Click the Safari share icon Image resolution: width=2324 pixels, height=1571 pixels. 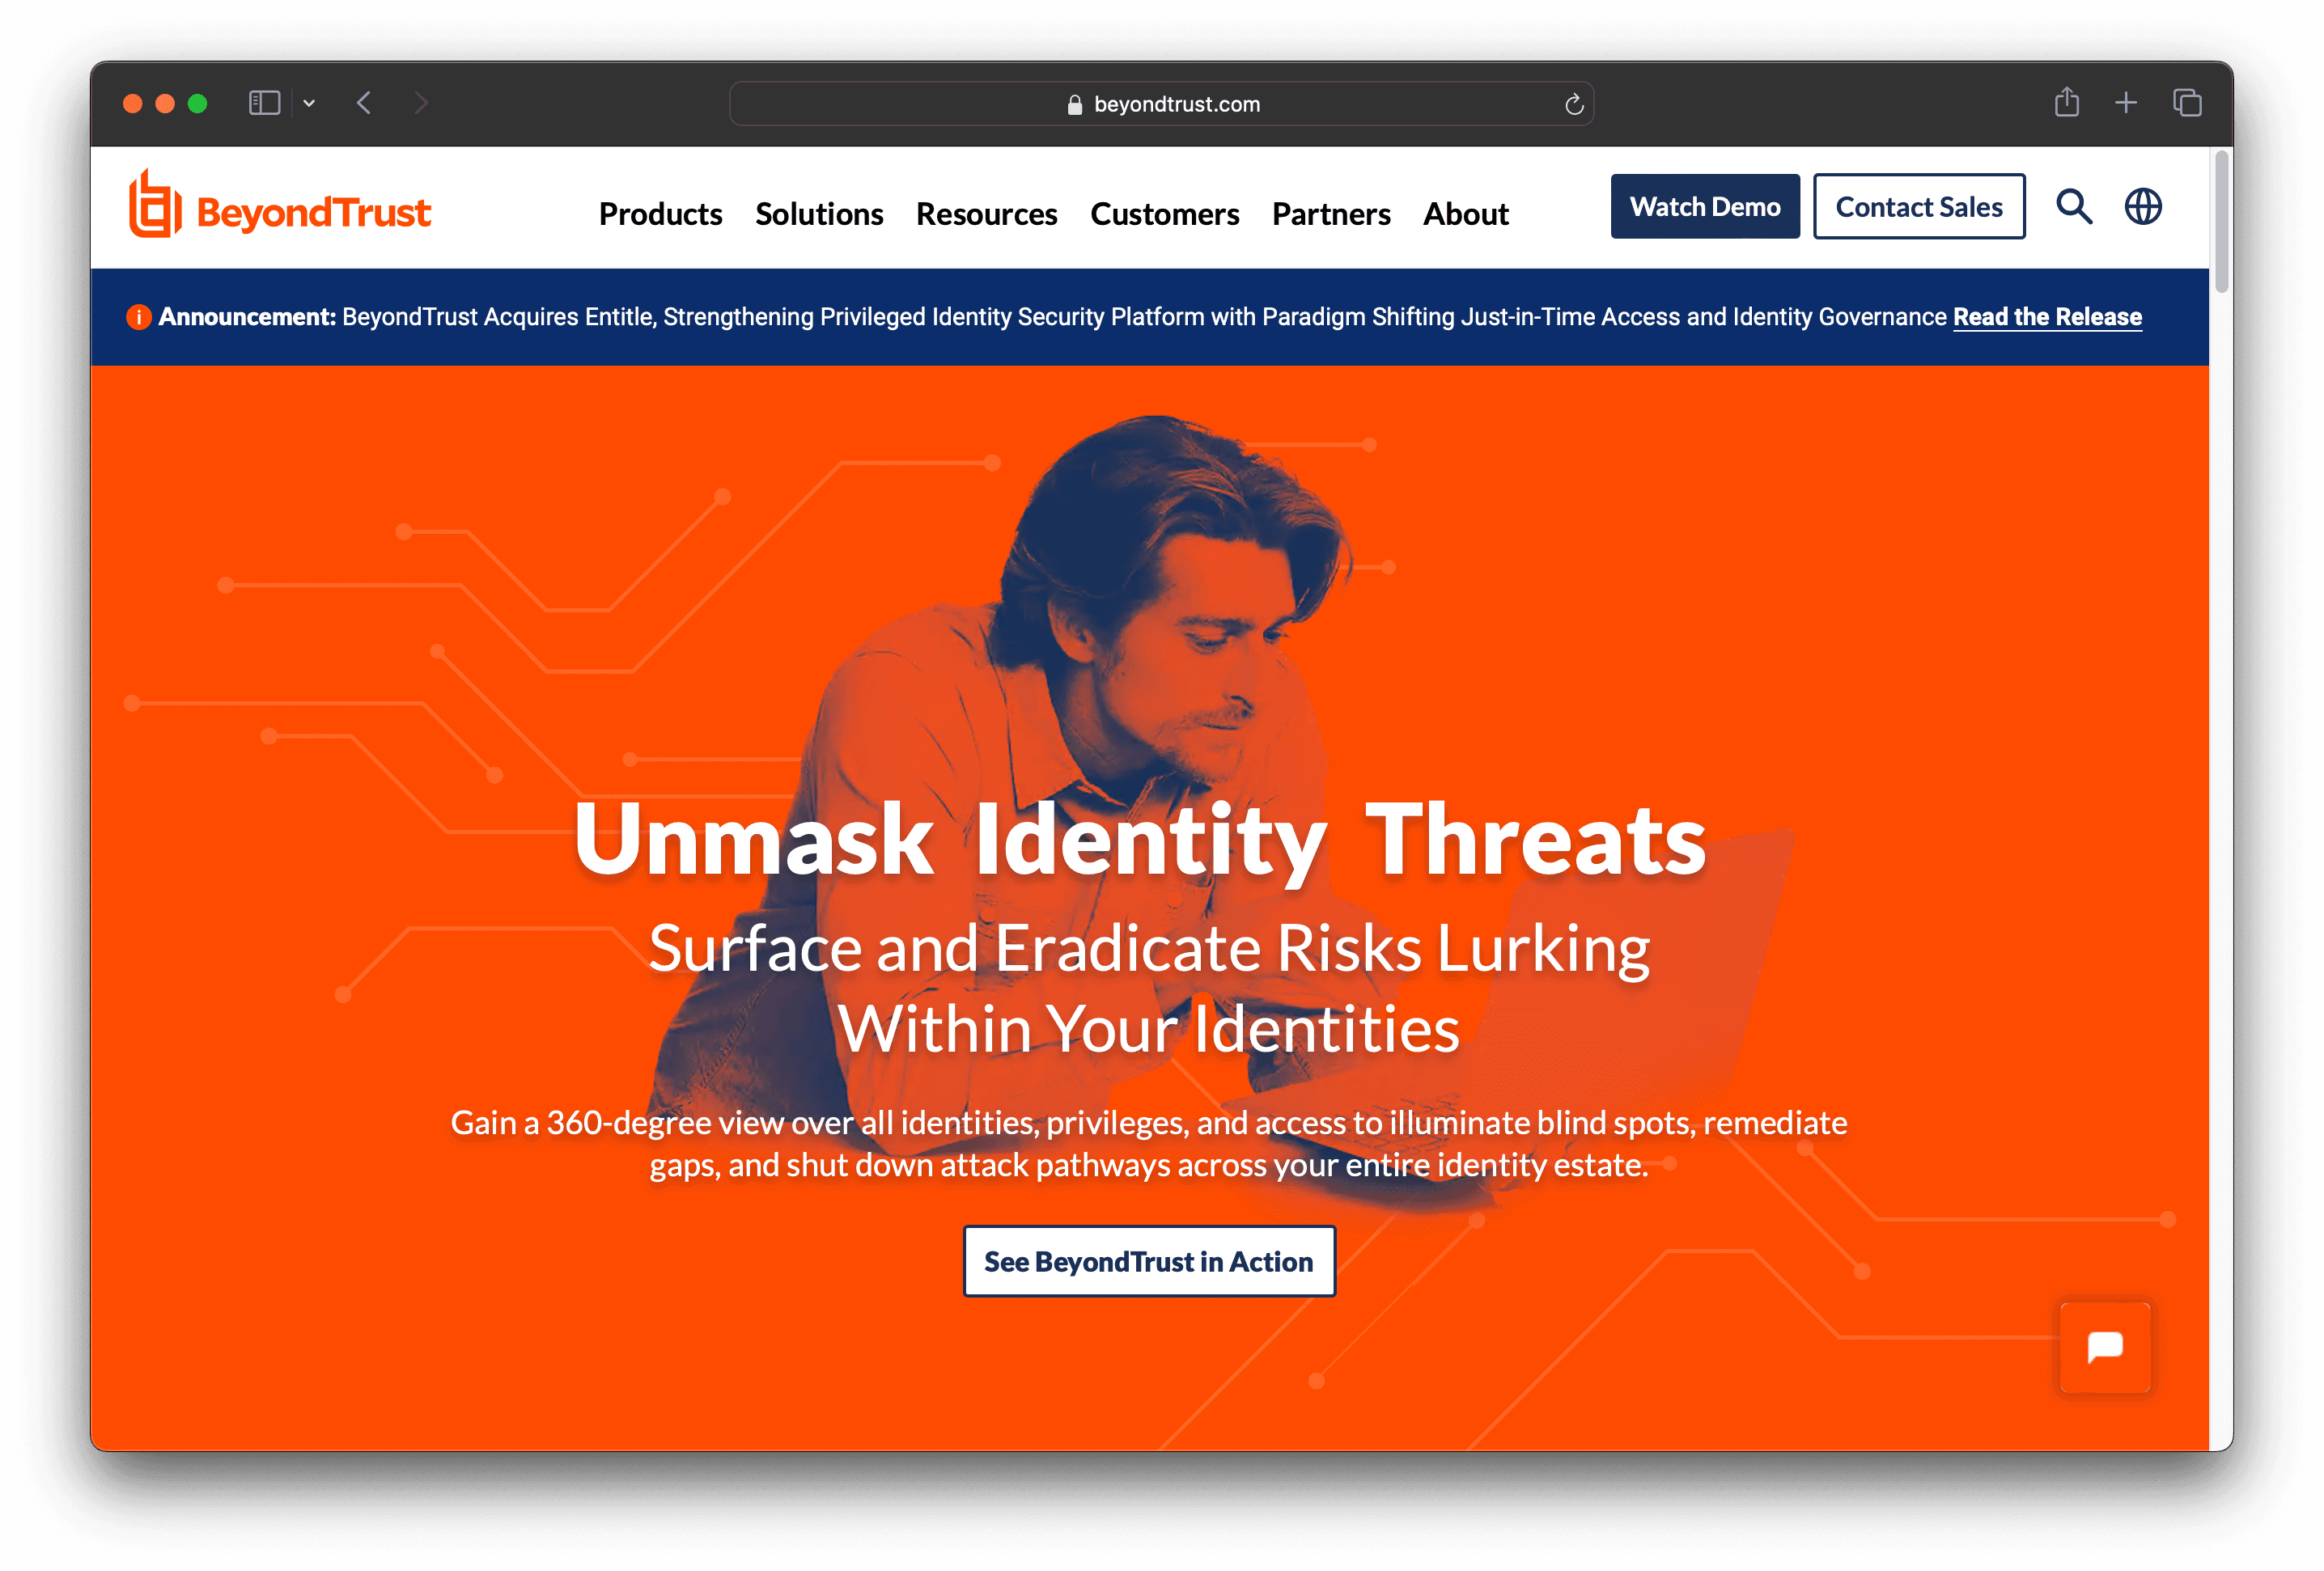click(2066, 102)
